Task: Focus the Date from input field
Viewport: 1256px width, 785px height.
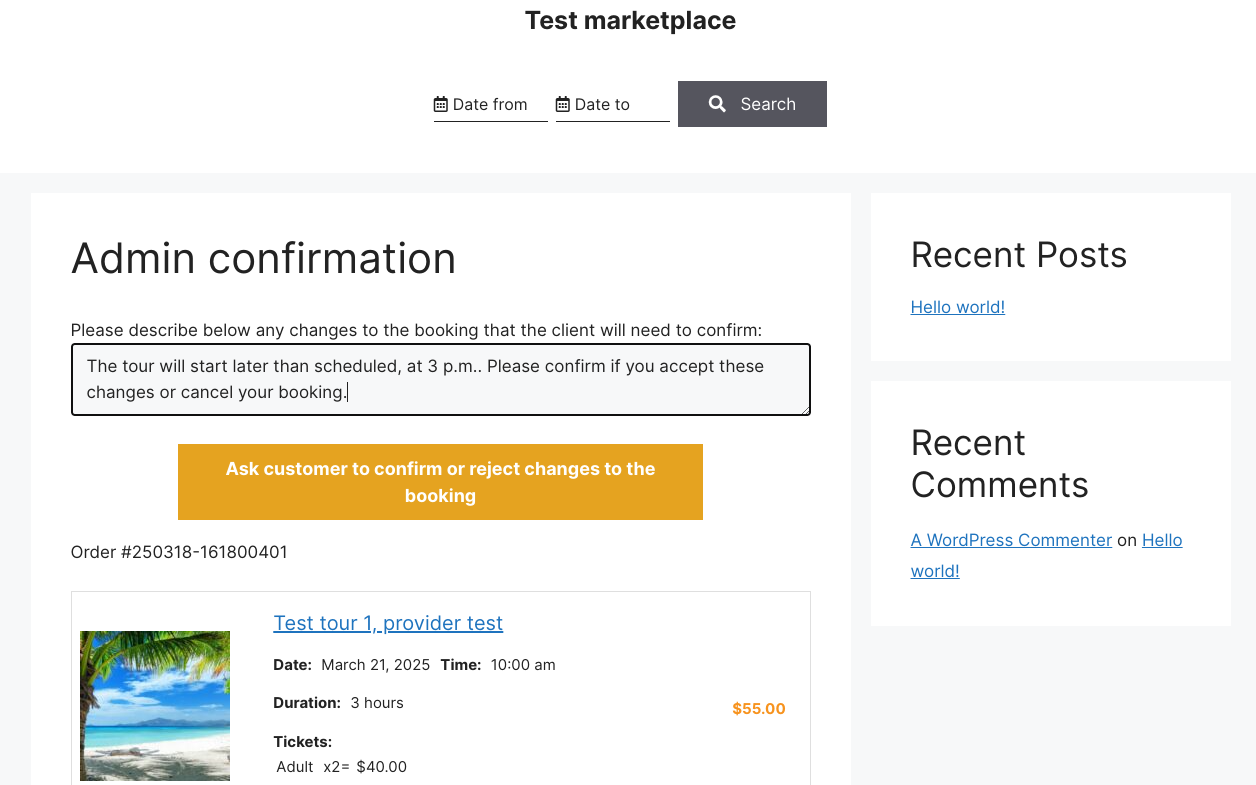Action: tap(491, 104)
